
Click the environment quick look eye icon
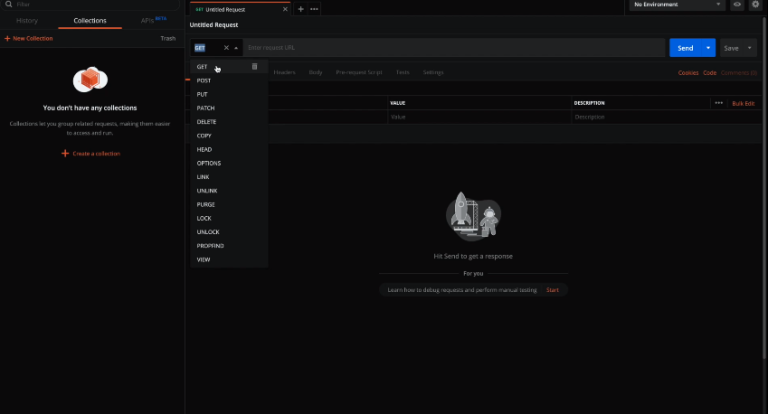pyautogui.click(x=737, y=5)
